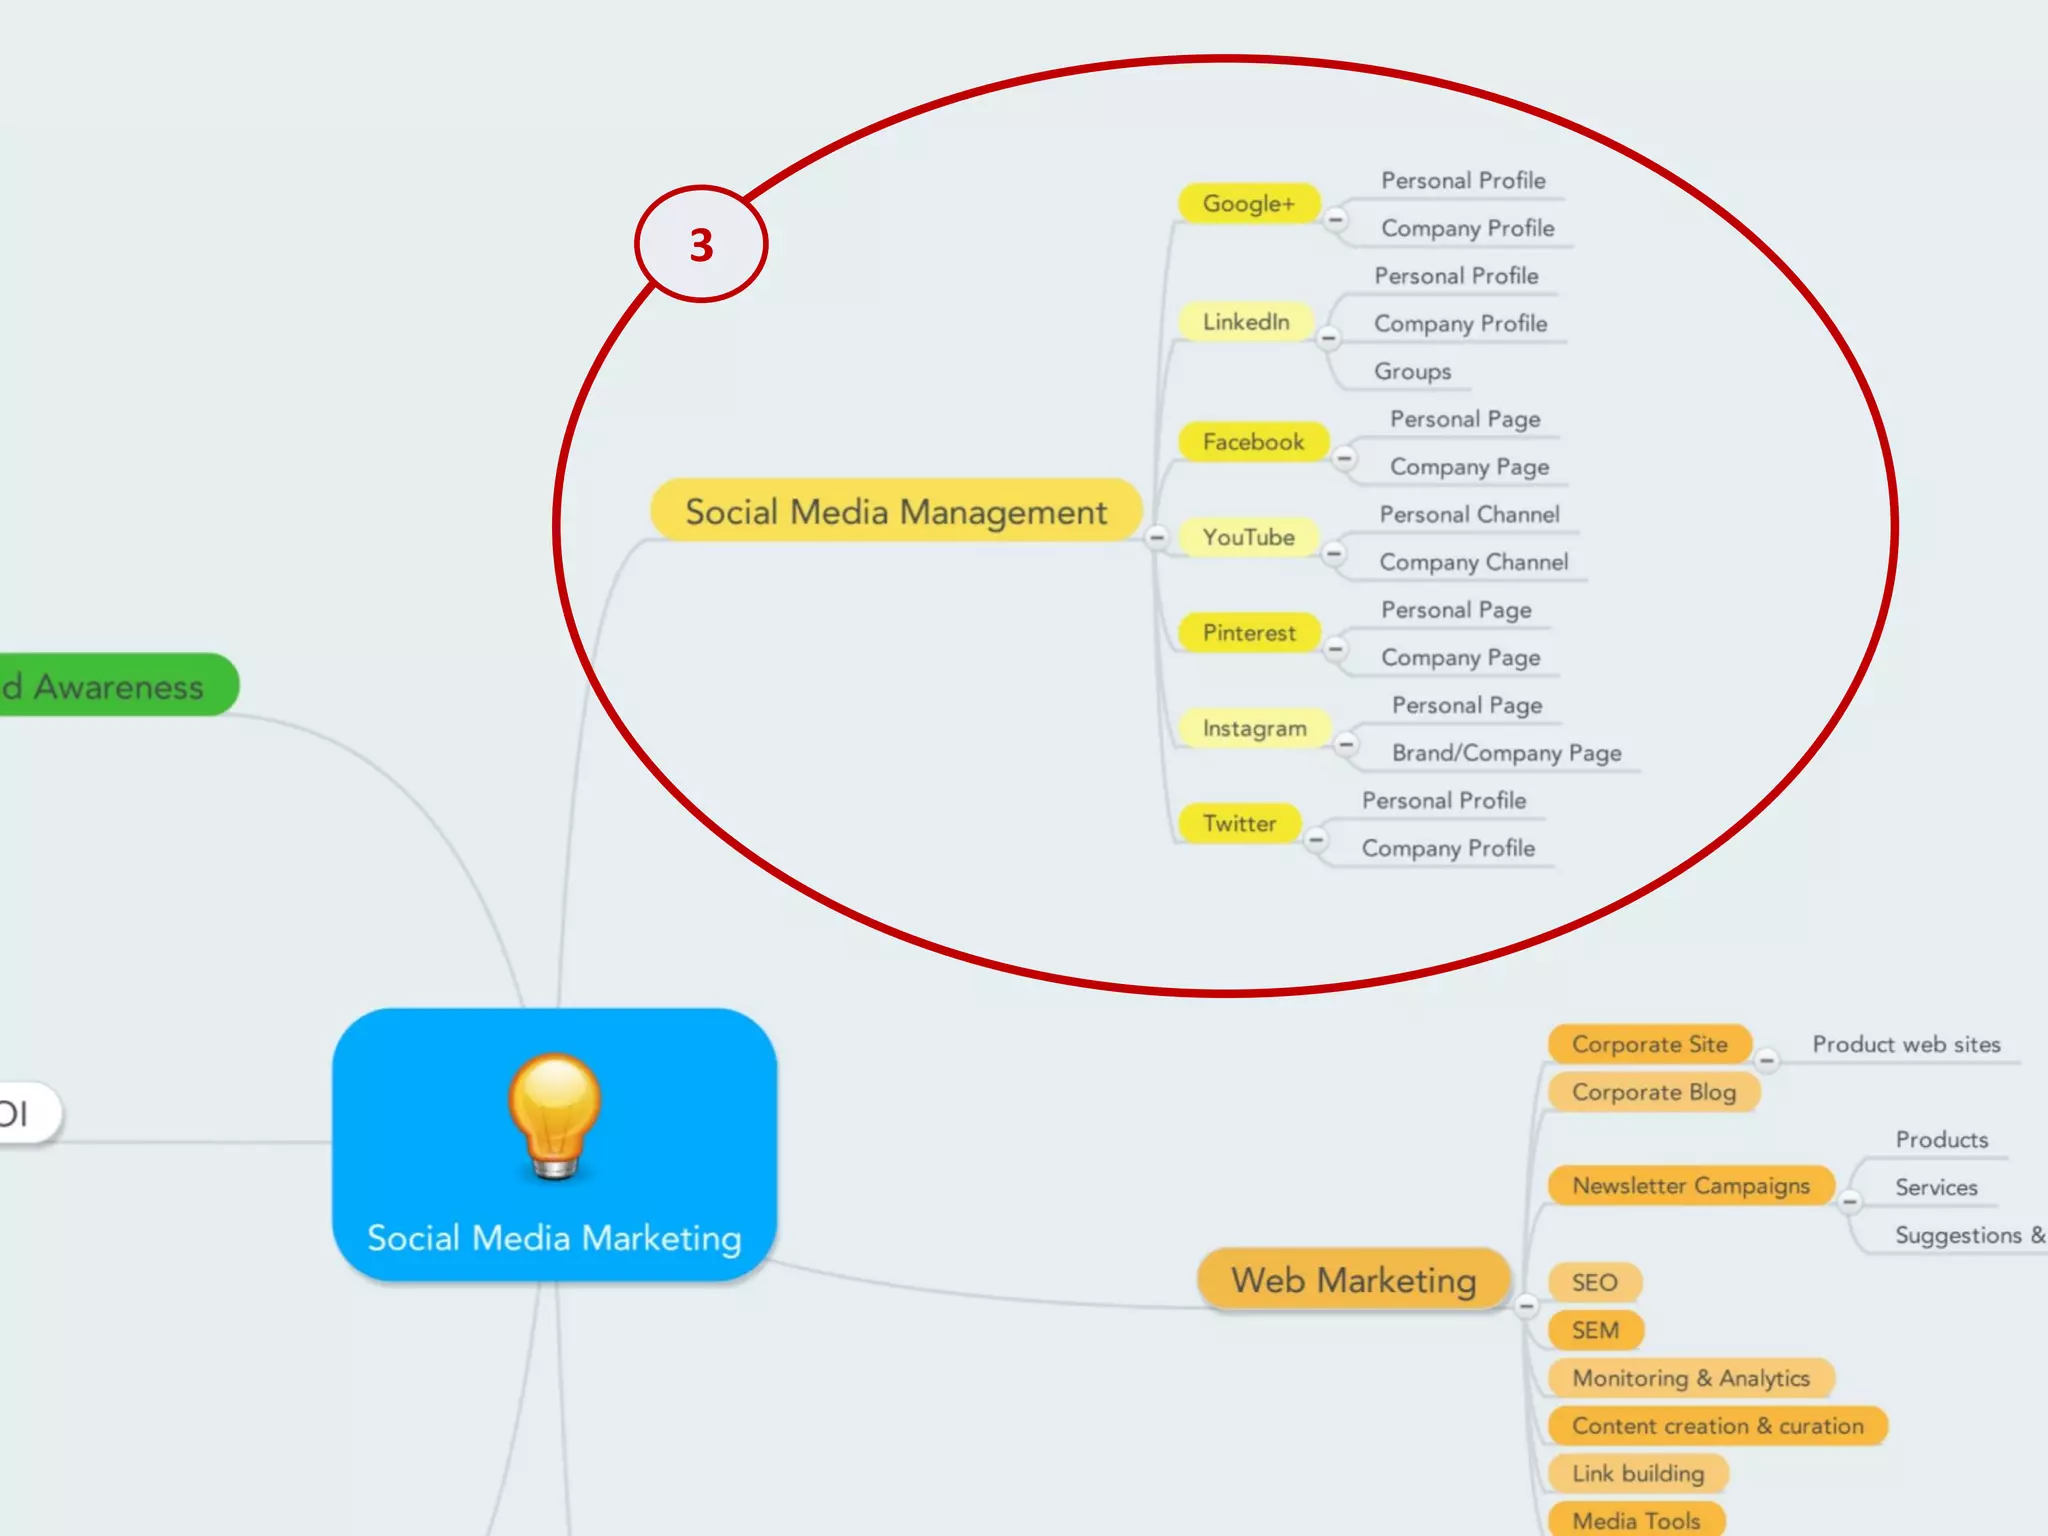The height and width of the screenshot is (1536, 2048).
Task: Select the Monitoring & Analytics node
Action: [x=1691, y=1379]
